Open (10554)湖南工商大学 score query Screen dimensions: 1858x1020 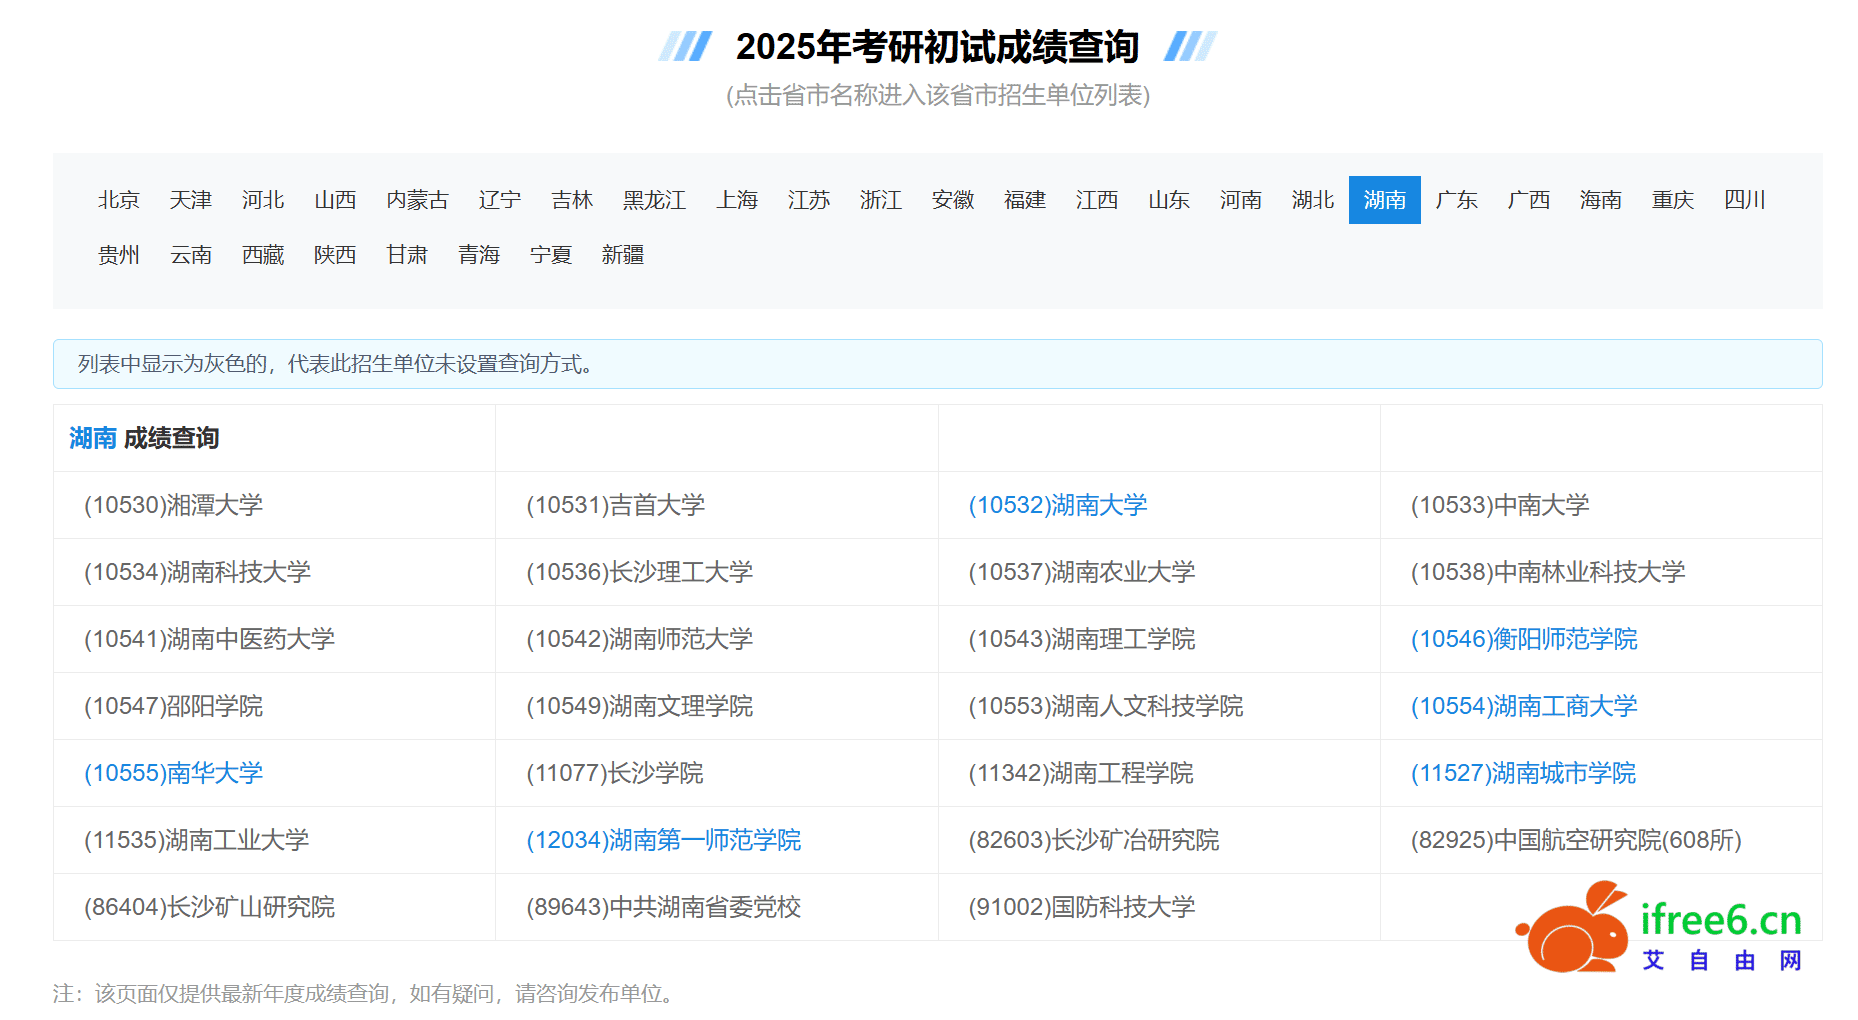1523,706
